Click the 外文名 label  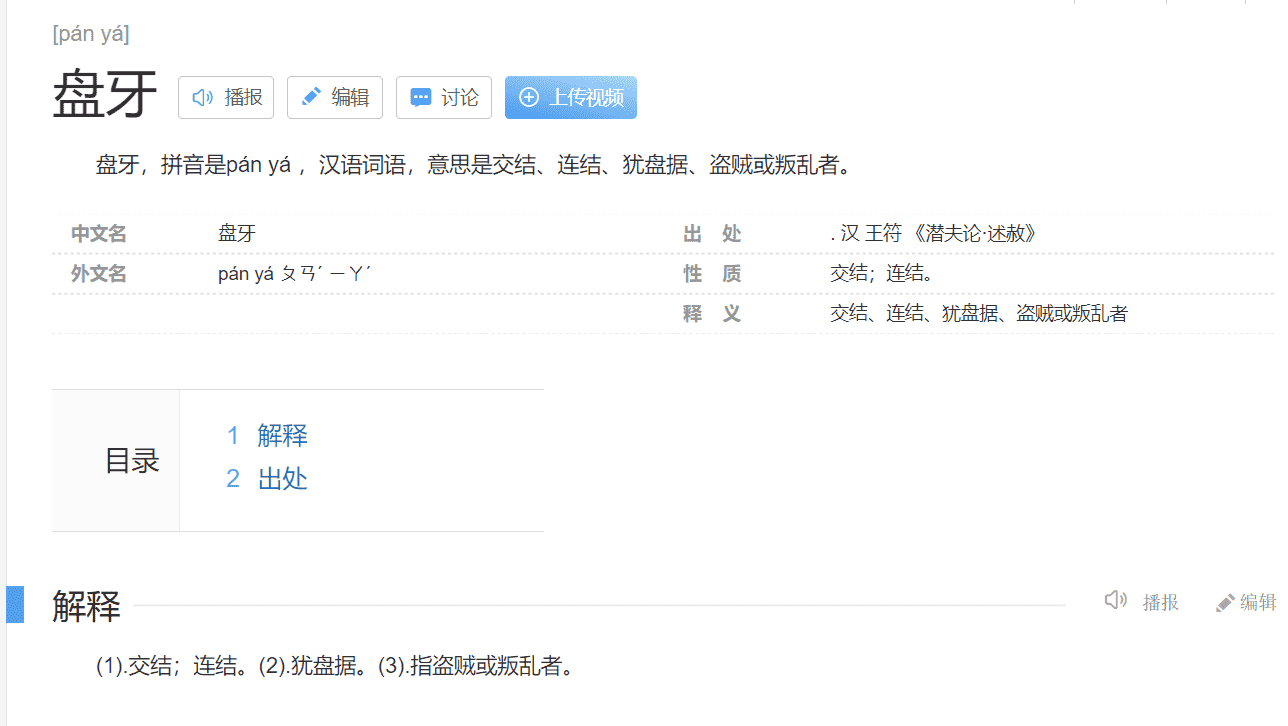pyautogui.click(x=99, y=274)
